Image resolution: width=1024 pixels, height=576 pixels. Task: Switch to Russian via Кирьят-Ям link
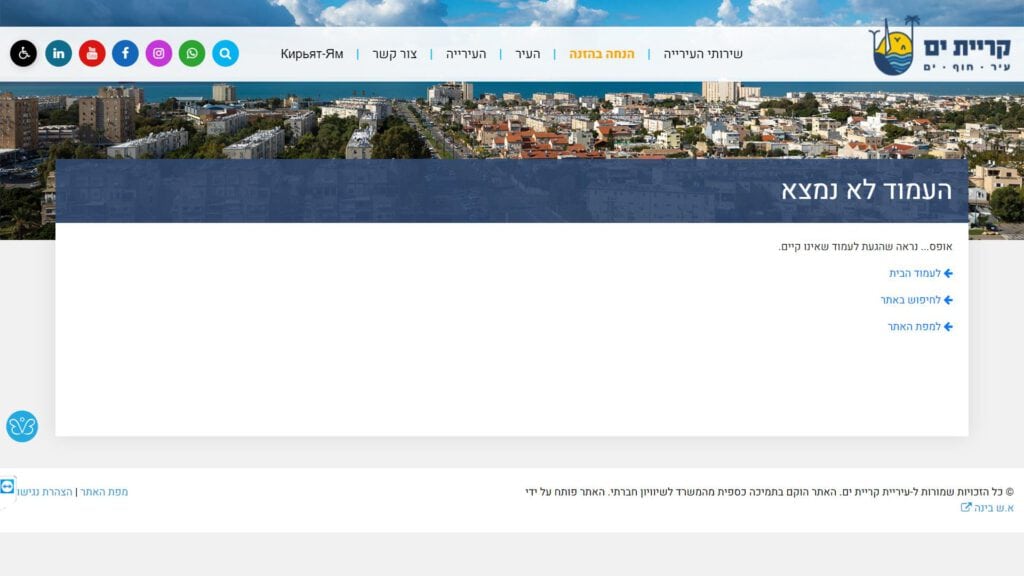pos(311,54)
